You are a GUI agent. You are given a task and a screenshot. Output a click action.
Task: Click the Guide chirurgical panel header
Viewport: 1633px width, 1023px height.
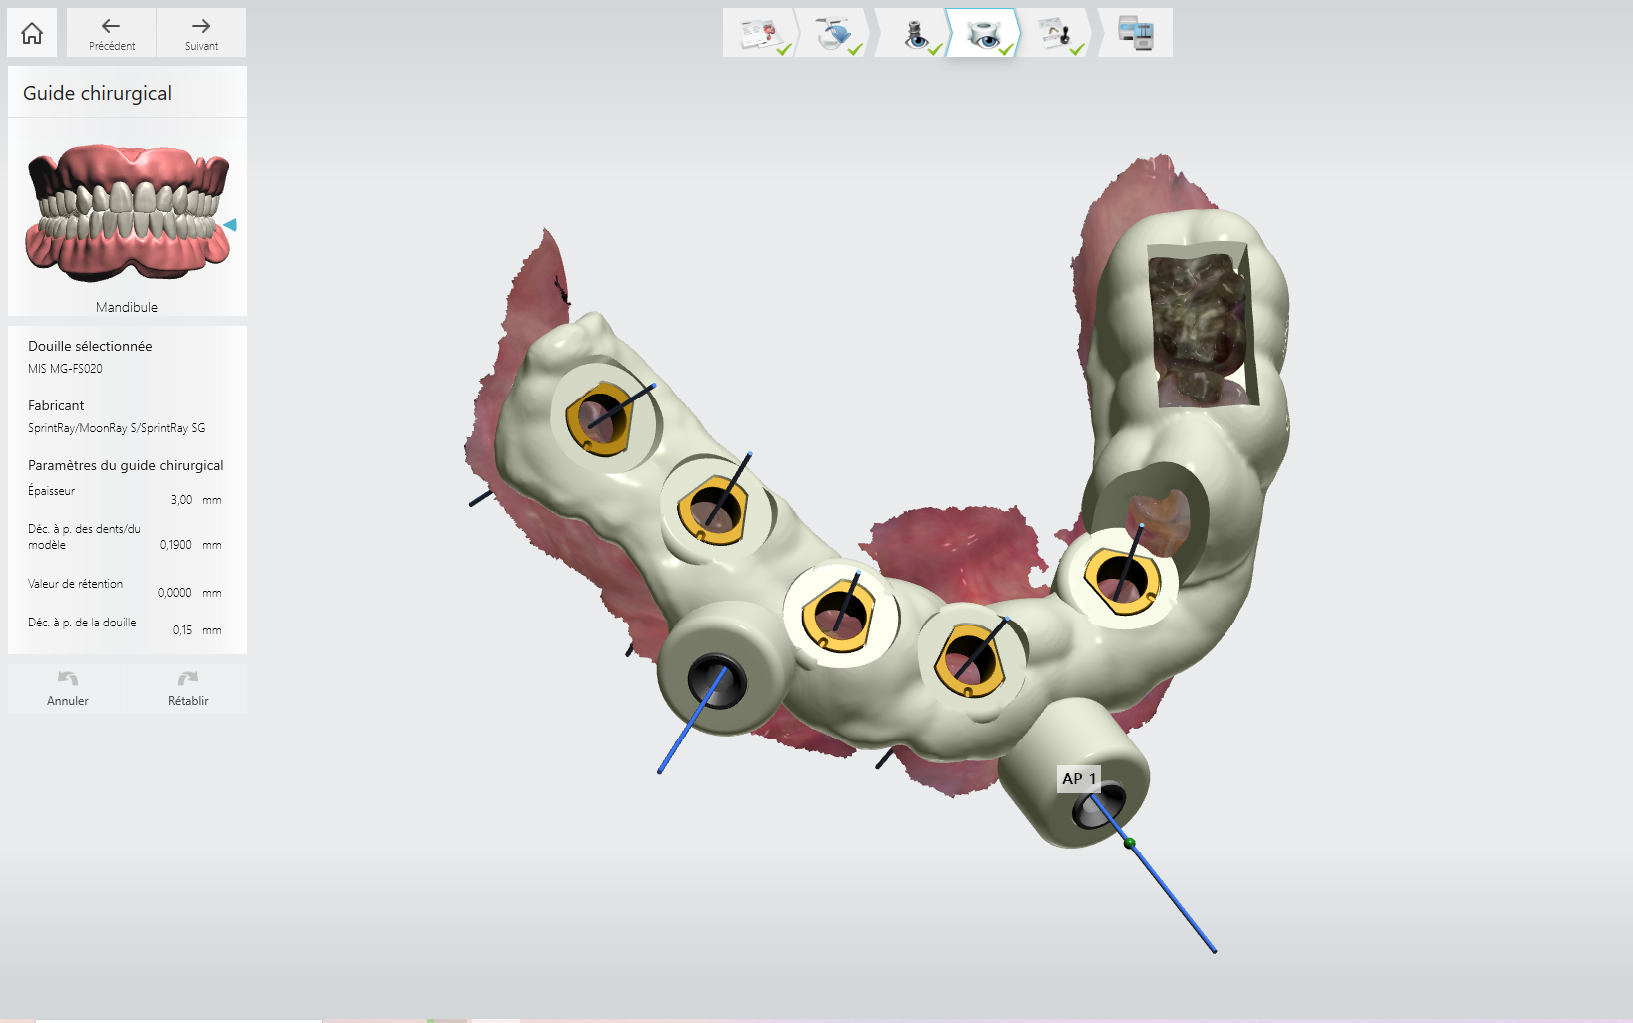pos(98,93)
